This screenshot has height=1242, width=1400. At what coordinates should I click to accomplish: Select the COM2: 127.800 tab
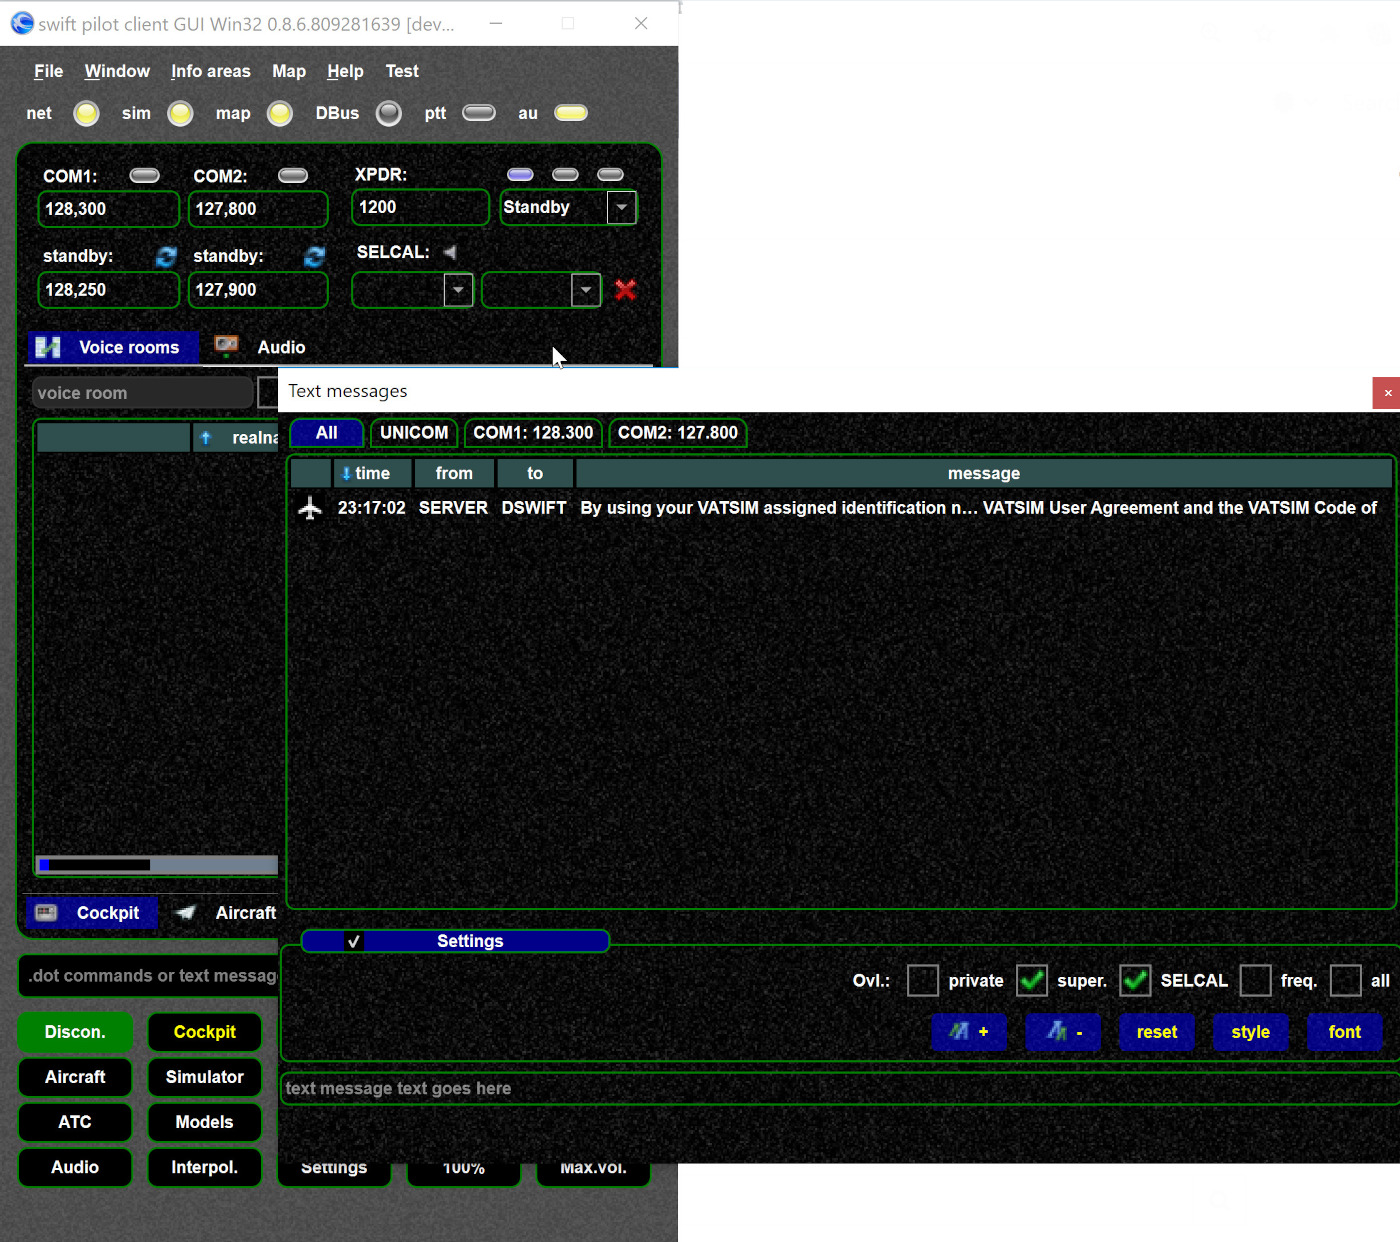678,433
